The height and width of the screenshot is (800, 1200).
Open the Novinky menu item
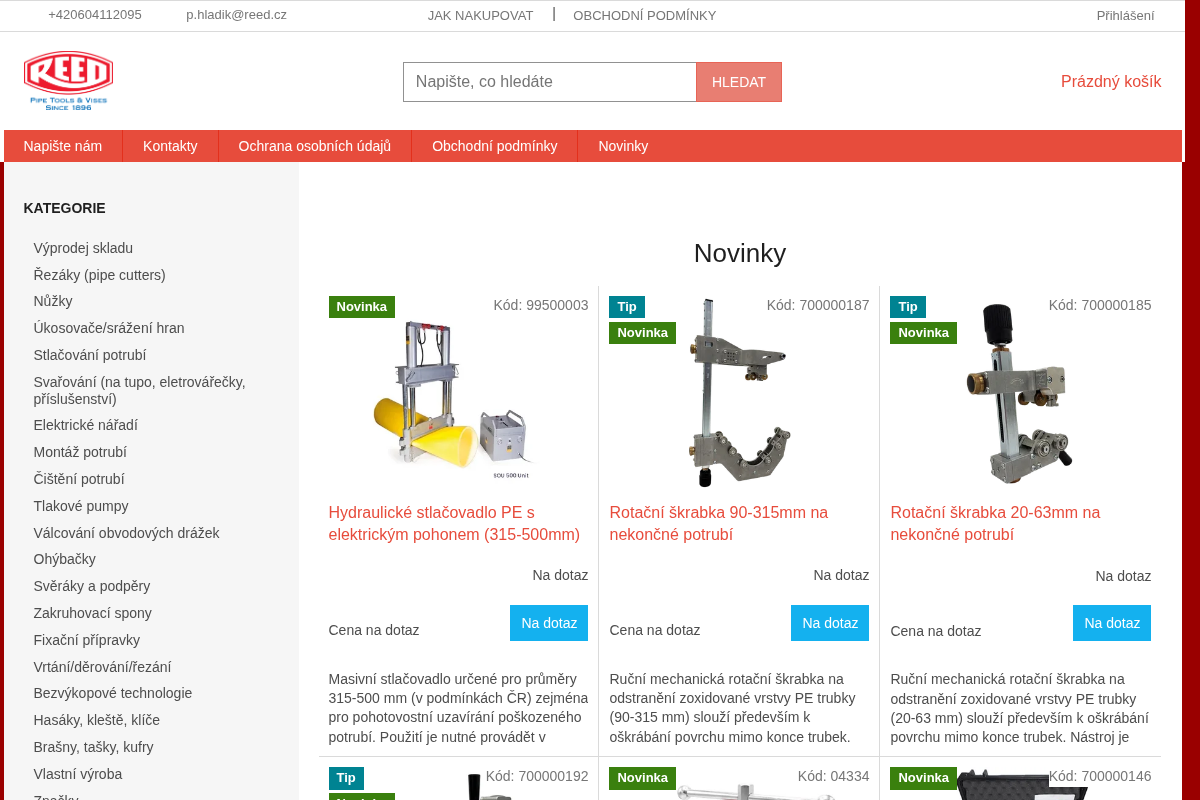(x=623, y=146)
